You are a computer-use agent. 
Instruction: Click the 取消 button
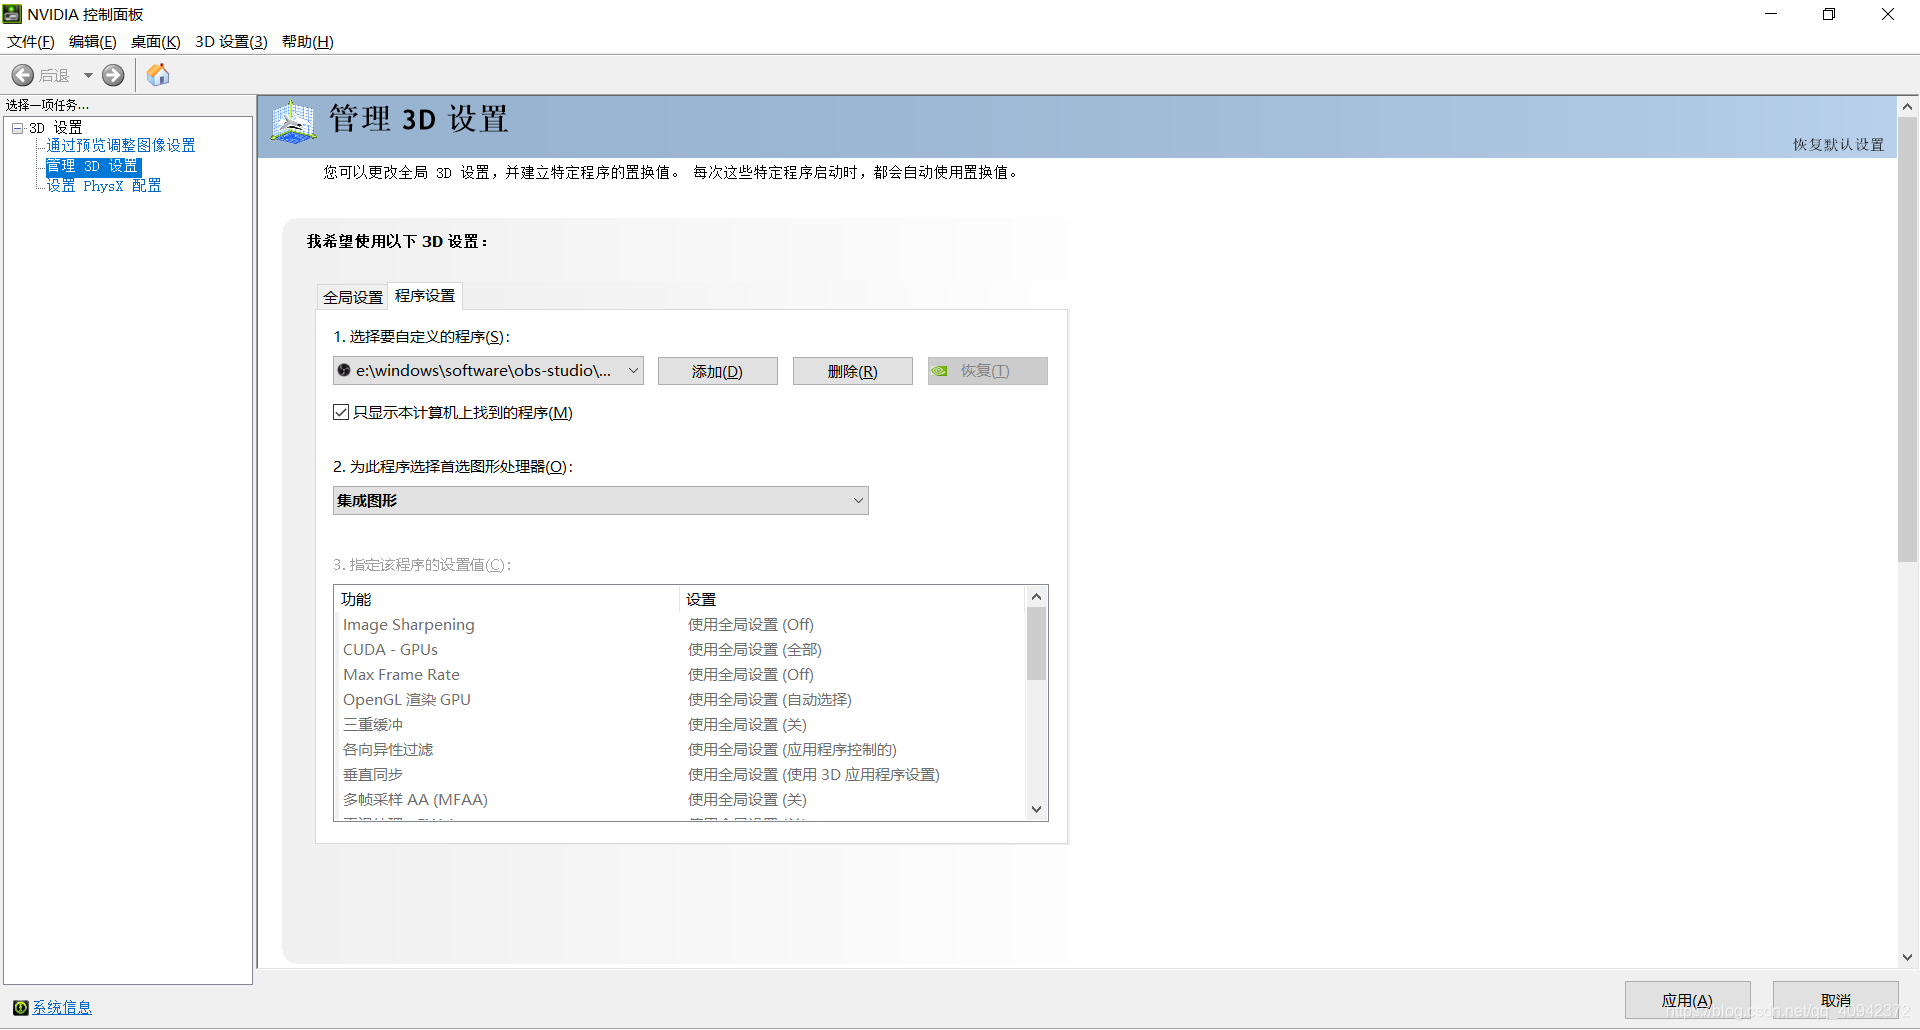coord(1835,1000)
